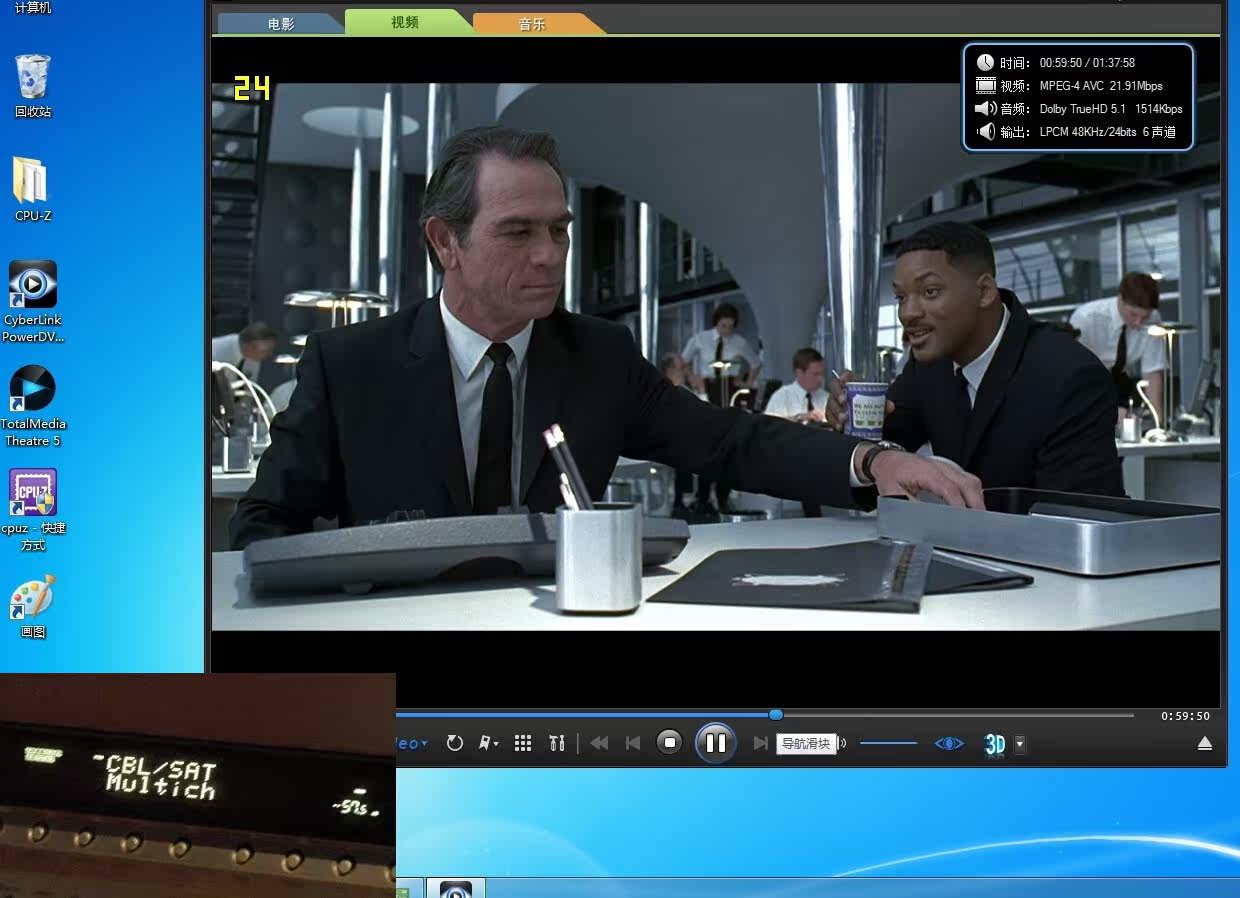
Task: Click the unplayed portion of seek bar
Action: (958, 715)
